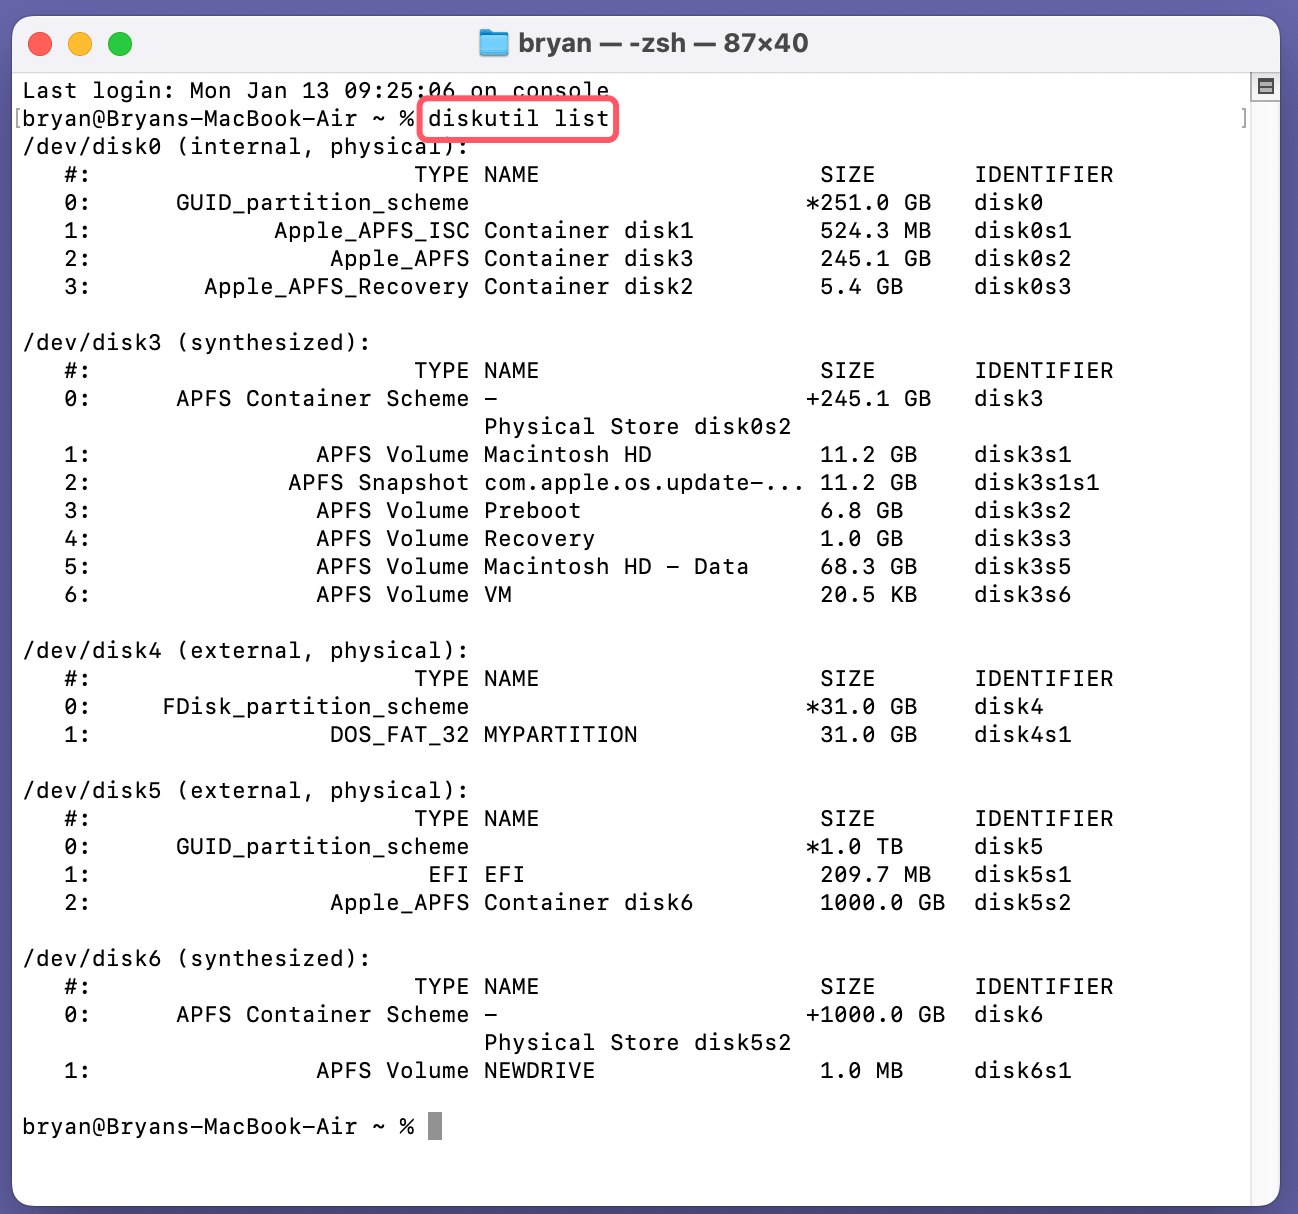Click the /dev/disk4 external physical heading
The width and height of the screenshot is (1298, 1214).
[x=245, y=650]
